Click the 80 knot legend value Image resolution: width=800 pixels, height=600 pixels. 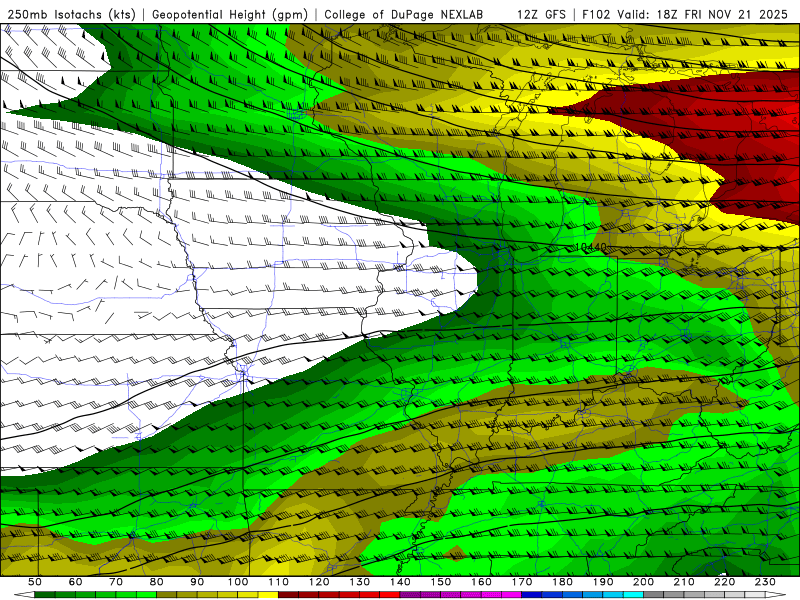[x=157, y=582]
